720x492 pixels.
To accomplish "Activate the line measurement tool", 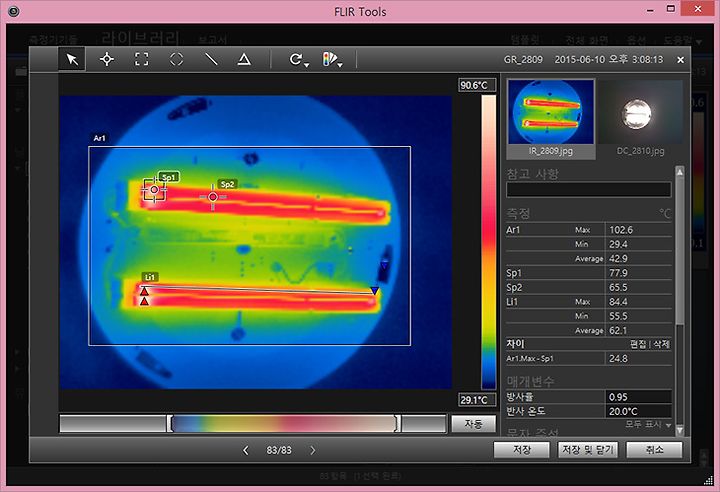I will [x=210, y=59].
